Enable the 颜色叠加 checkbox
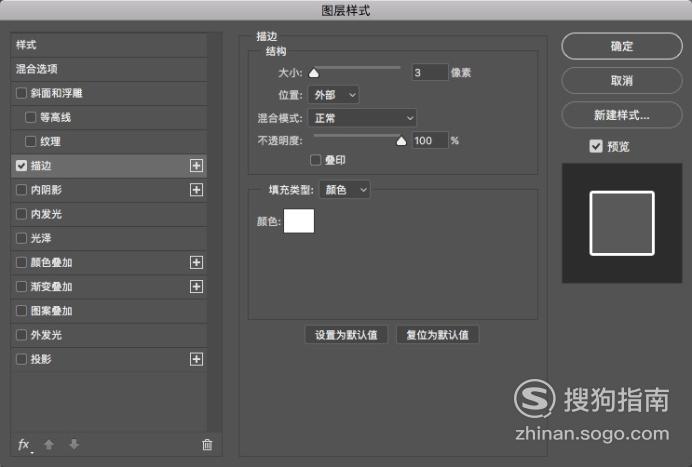The width and height of the screenshot is (692, 467). click(21, 262)
